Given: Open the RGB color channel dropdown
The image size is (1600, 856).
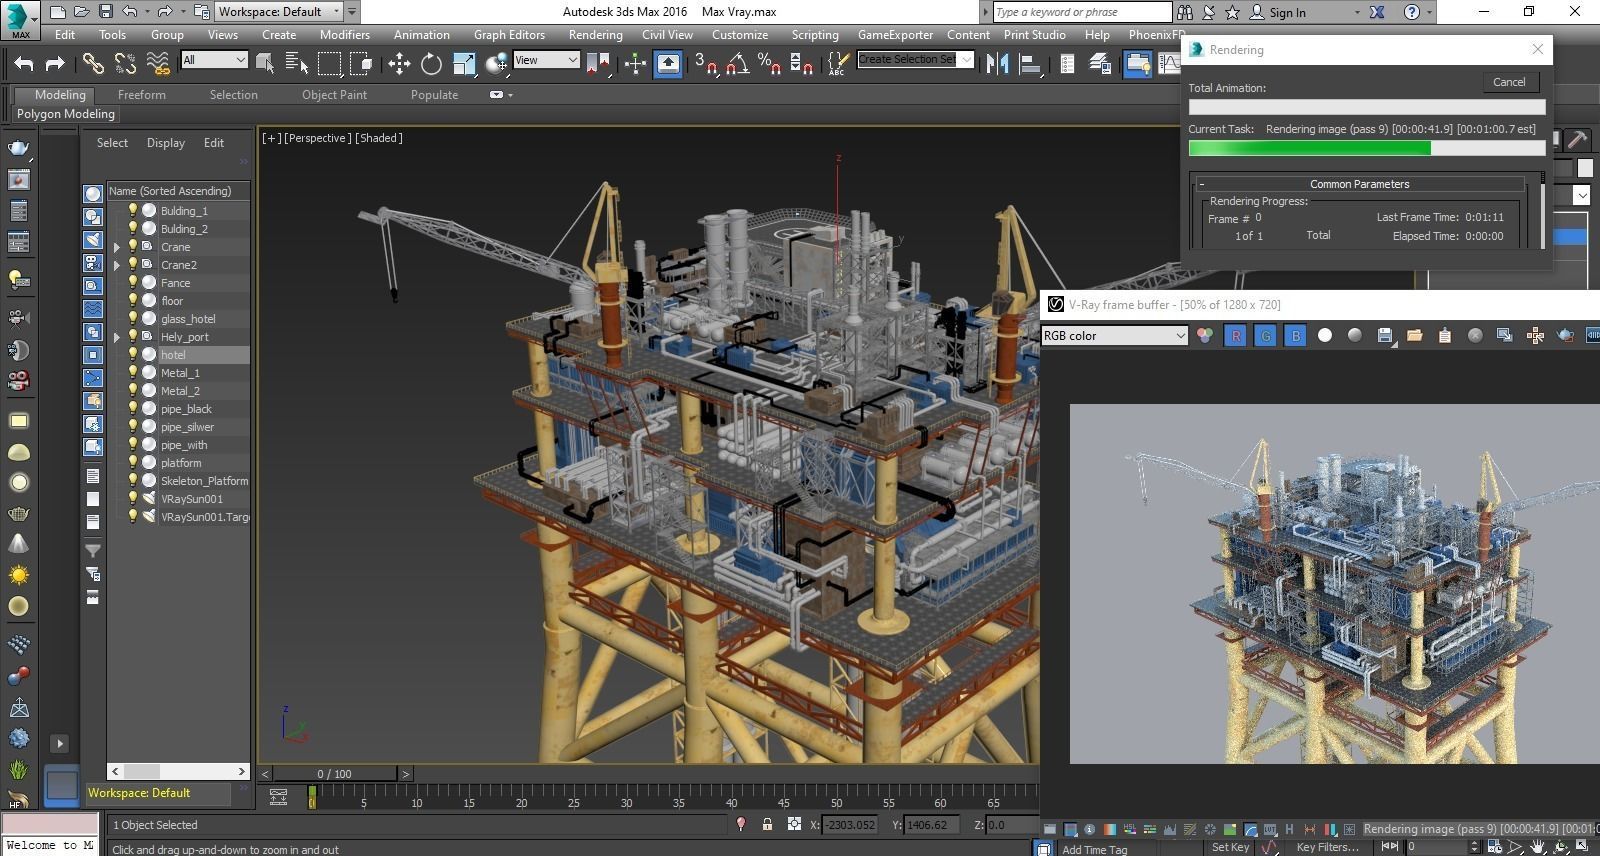Looking at the screenshot, I should click(x=1114, y=336).
